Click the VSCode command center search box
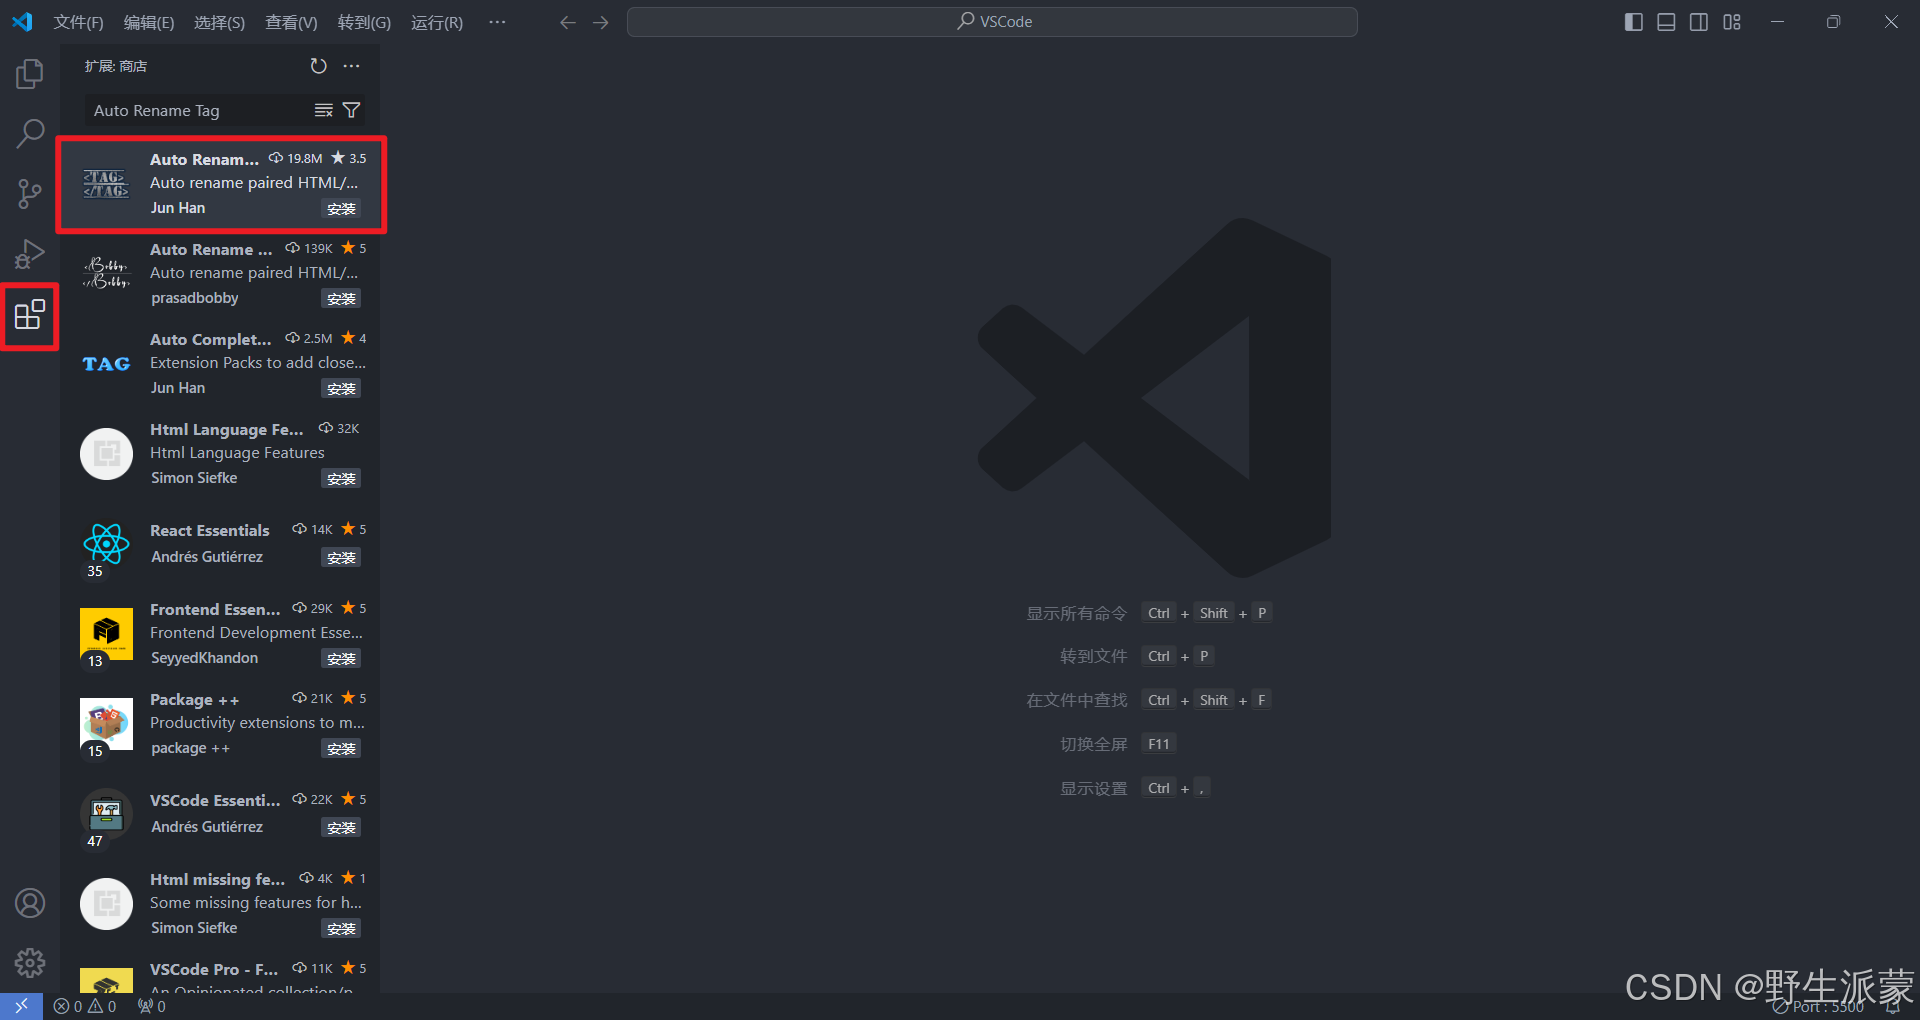 992,22
